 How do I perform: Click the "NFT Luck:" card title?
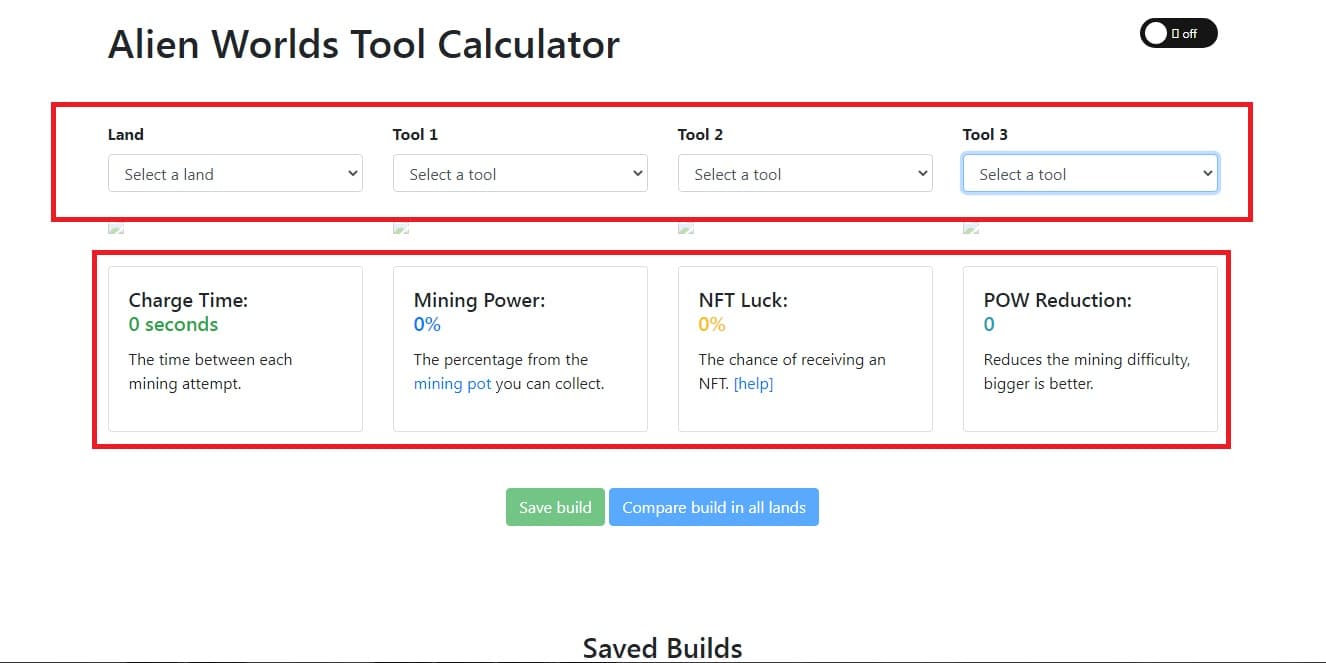pyautogui.click(x=743, y=300)
